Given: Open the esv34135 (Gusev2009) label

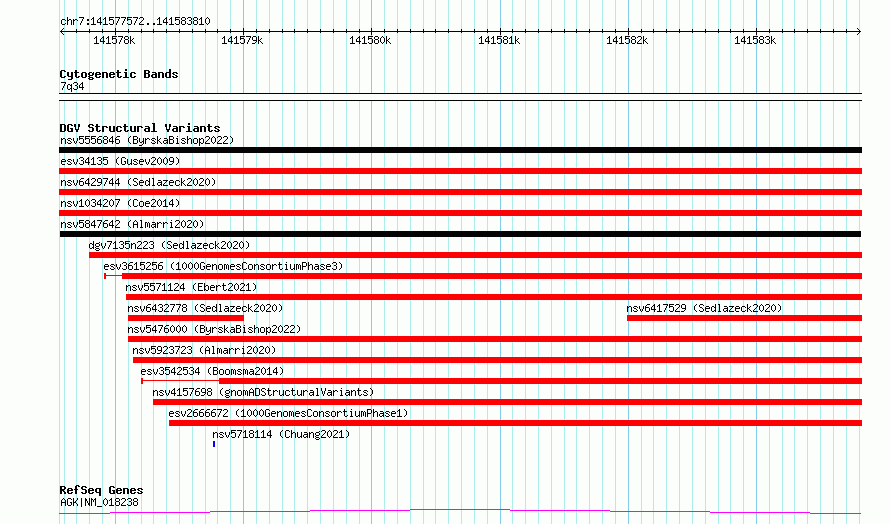Looking at the screenshot, I should tap(120, 161).
